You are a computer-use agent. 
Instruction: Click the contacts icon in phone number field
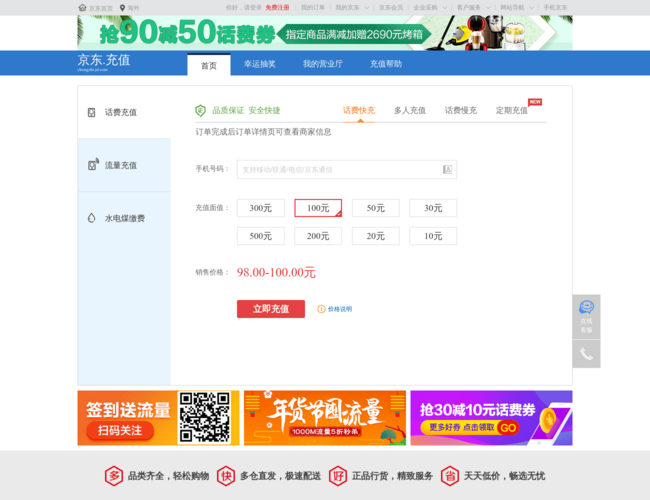pos(447,170)
